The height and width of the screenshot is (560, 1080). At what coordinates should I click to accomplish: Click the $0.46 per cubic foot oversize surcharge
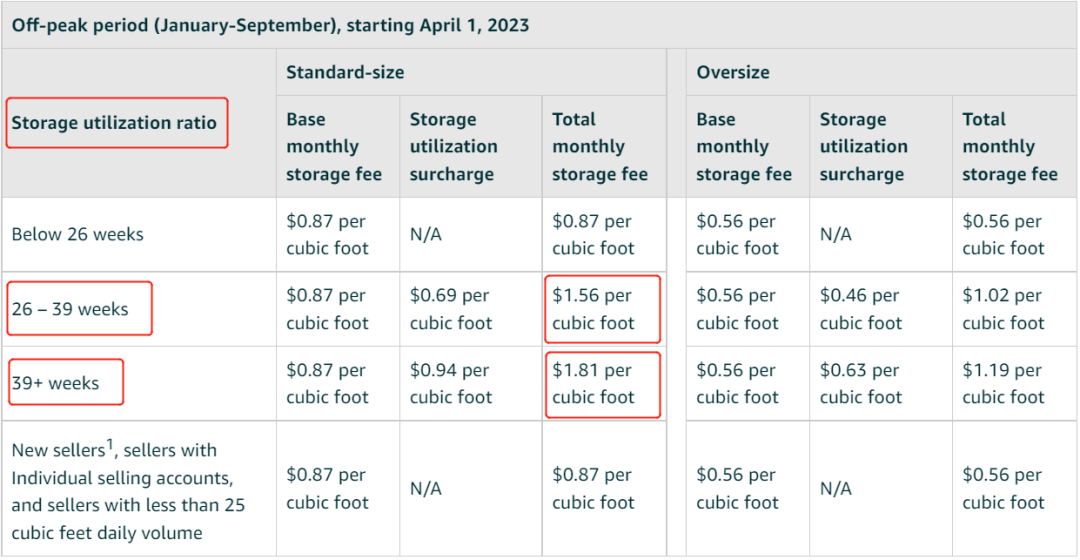[x=860, y=309]
